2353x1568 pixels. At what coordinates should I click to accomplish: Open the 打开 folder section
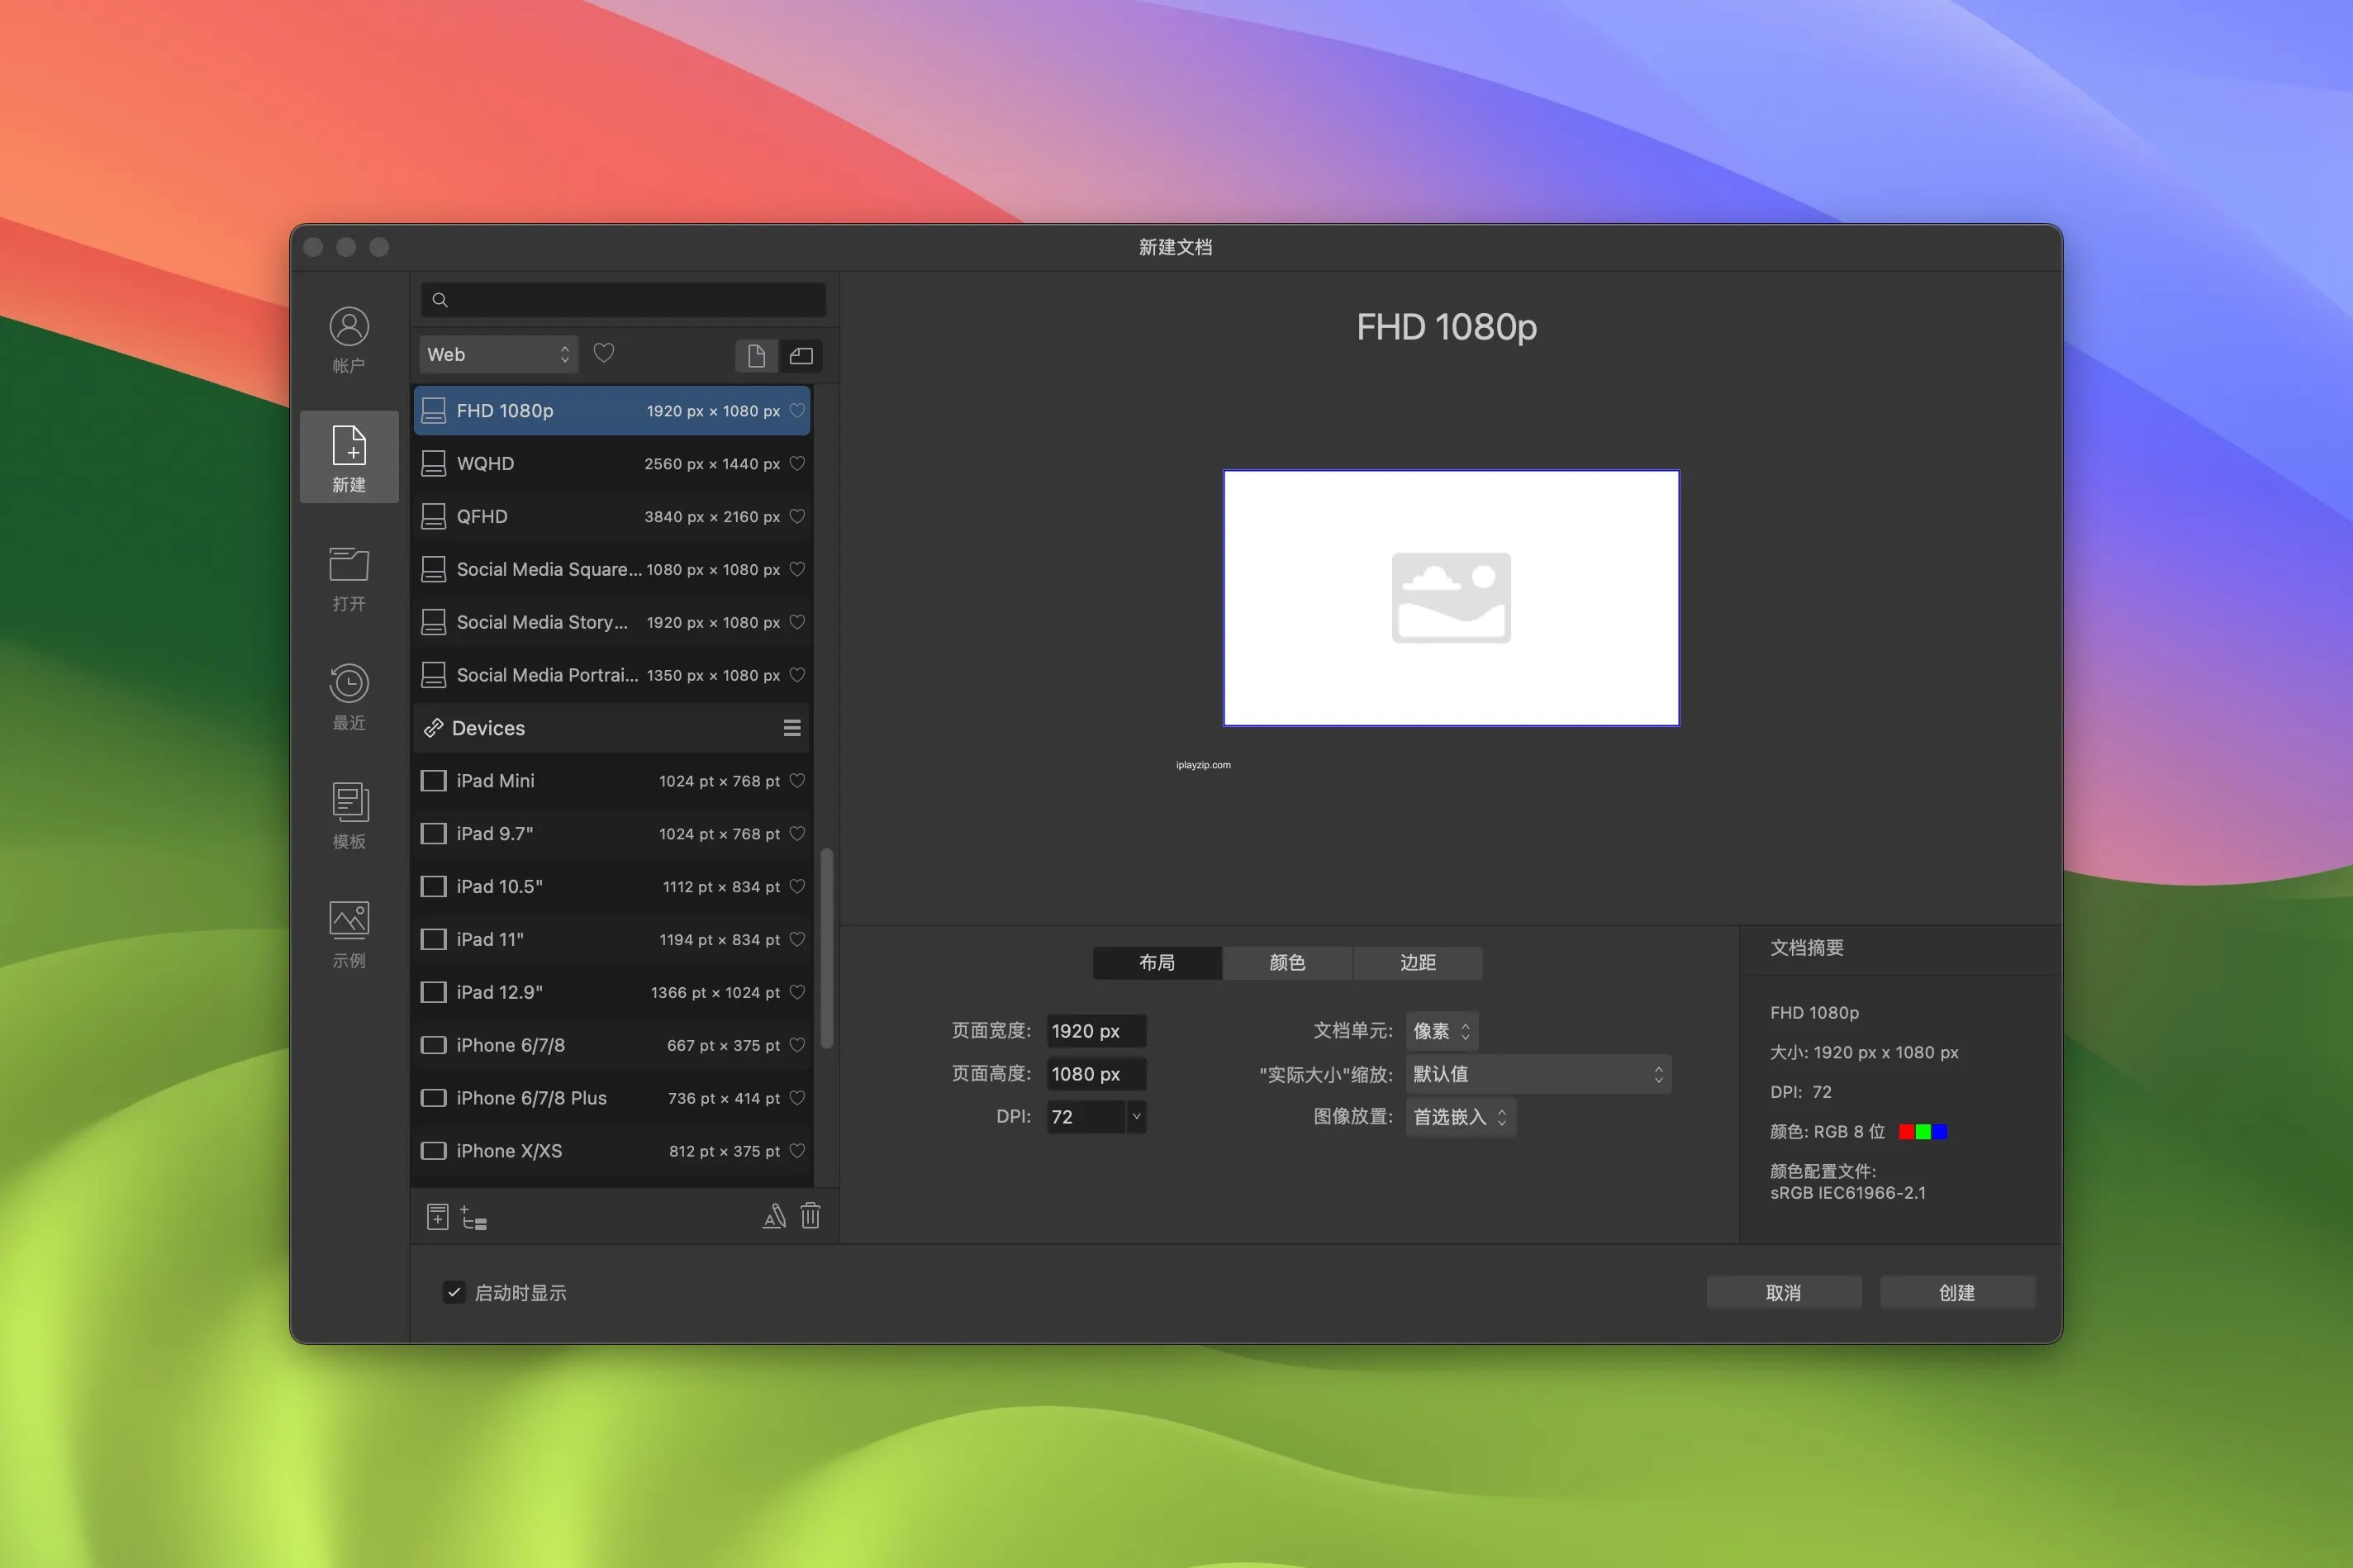[x=349, y=578]
